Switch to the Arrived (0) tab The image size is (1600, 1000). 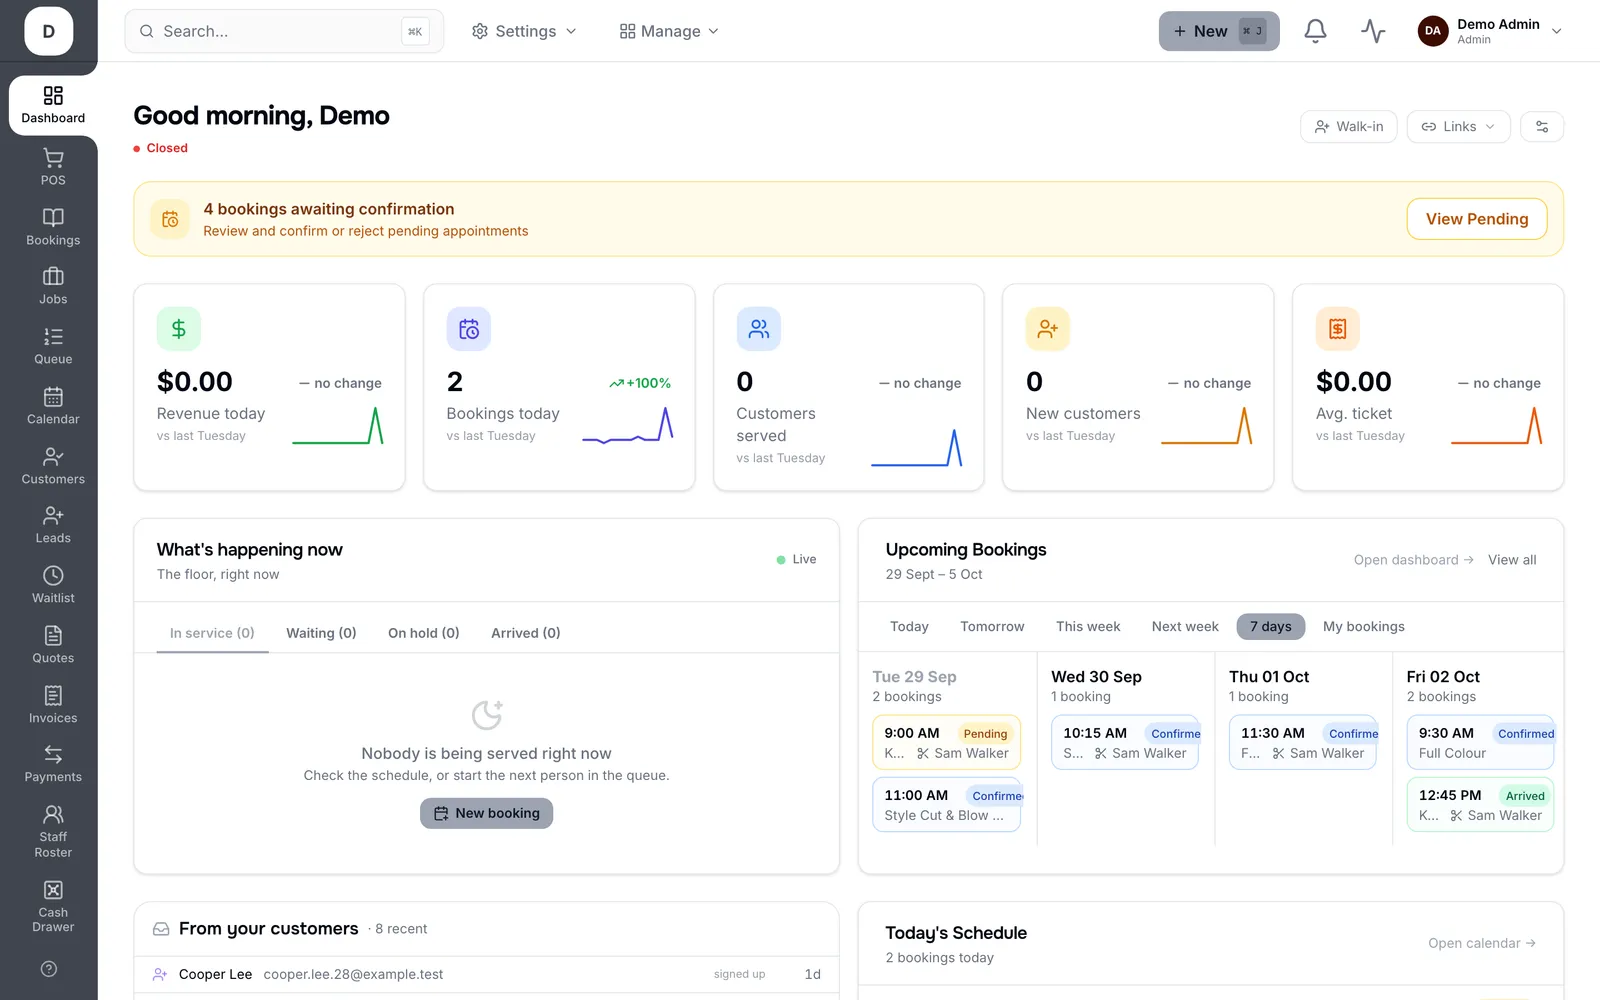point(526,633)
